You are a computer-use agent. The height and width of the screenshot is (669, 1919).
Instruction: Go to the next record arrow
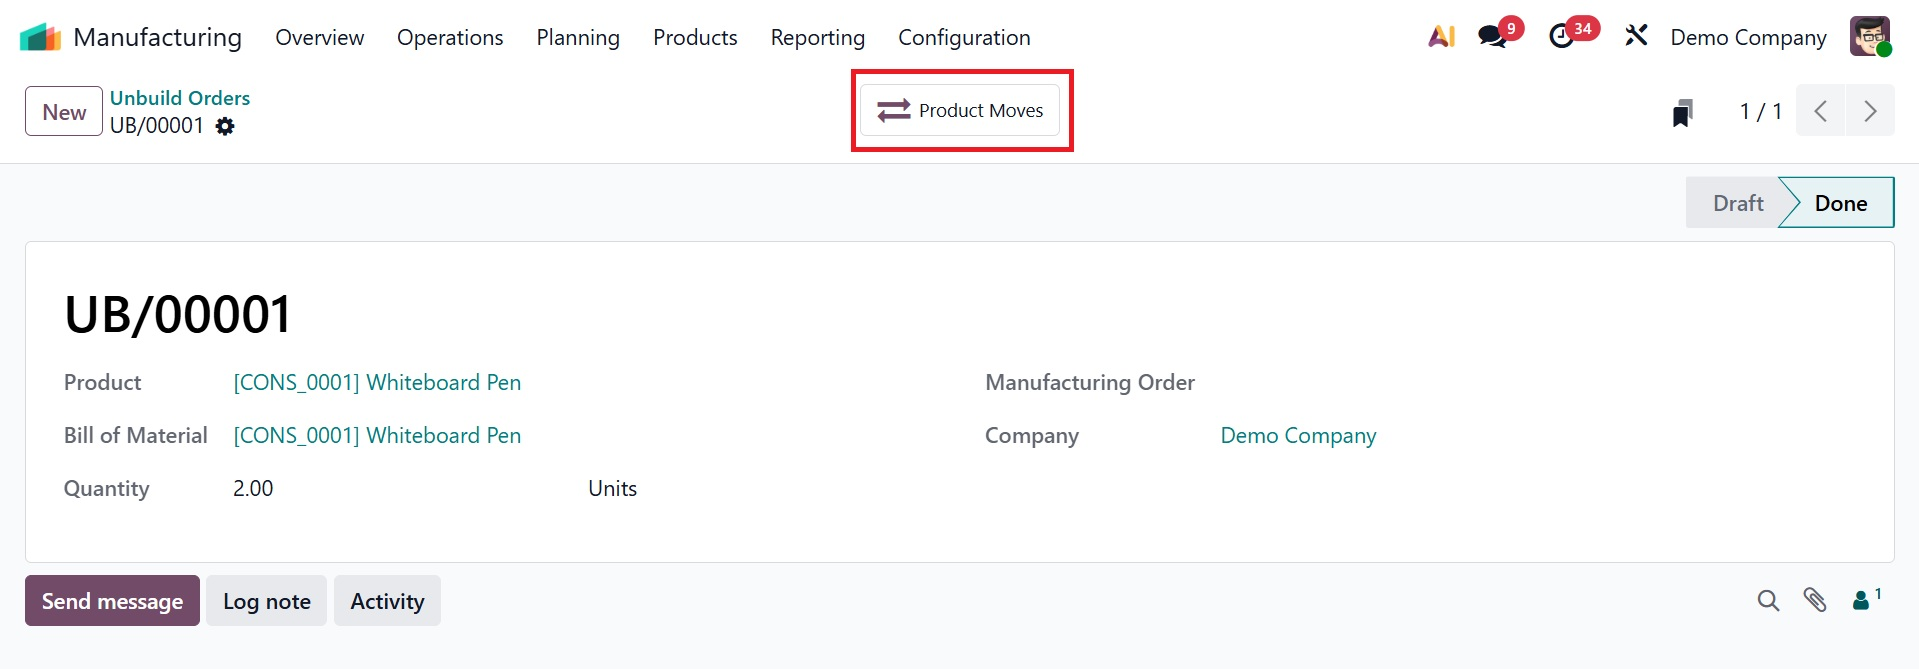[x=1870, y=111]
